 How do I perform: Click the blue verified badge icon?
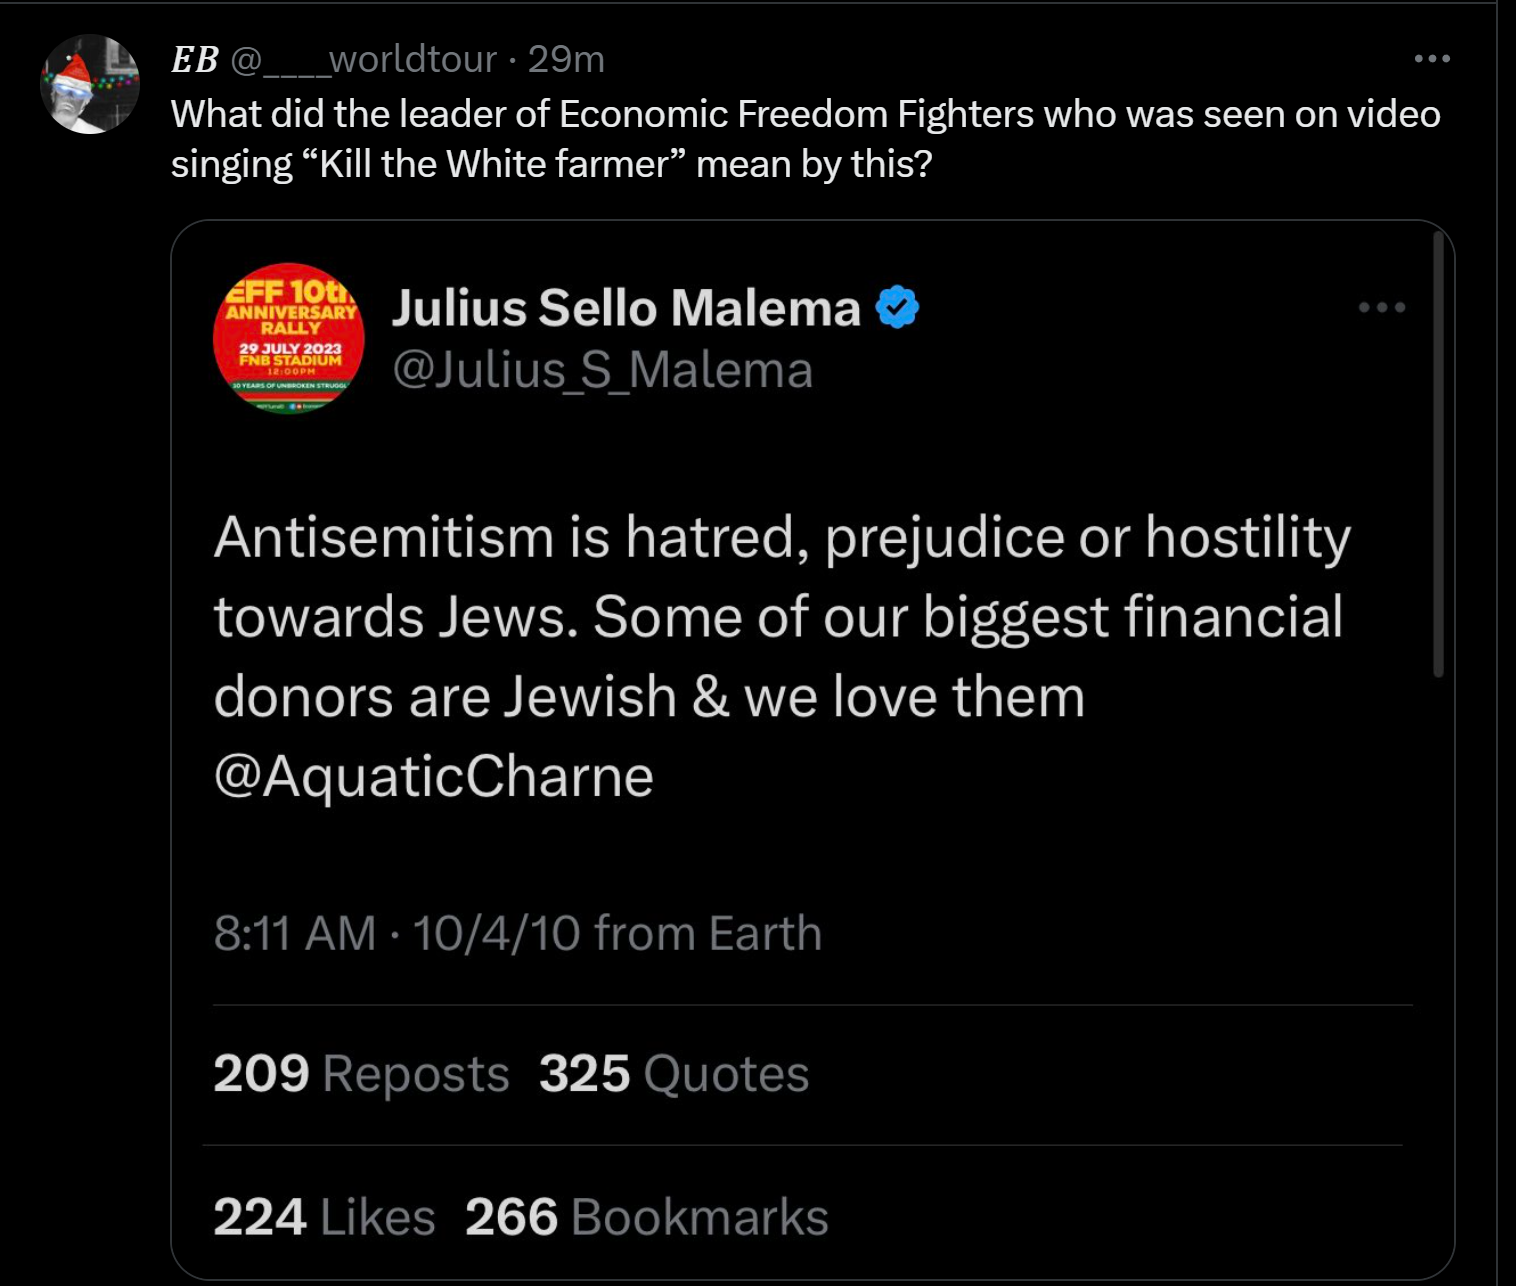click(897, 307)
